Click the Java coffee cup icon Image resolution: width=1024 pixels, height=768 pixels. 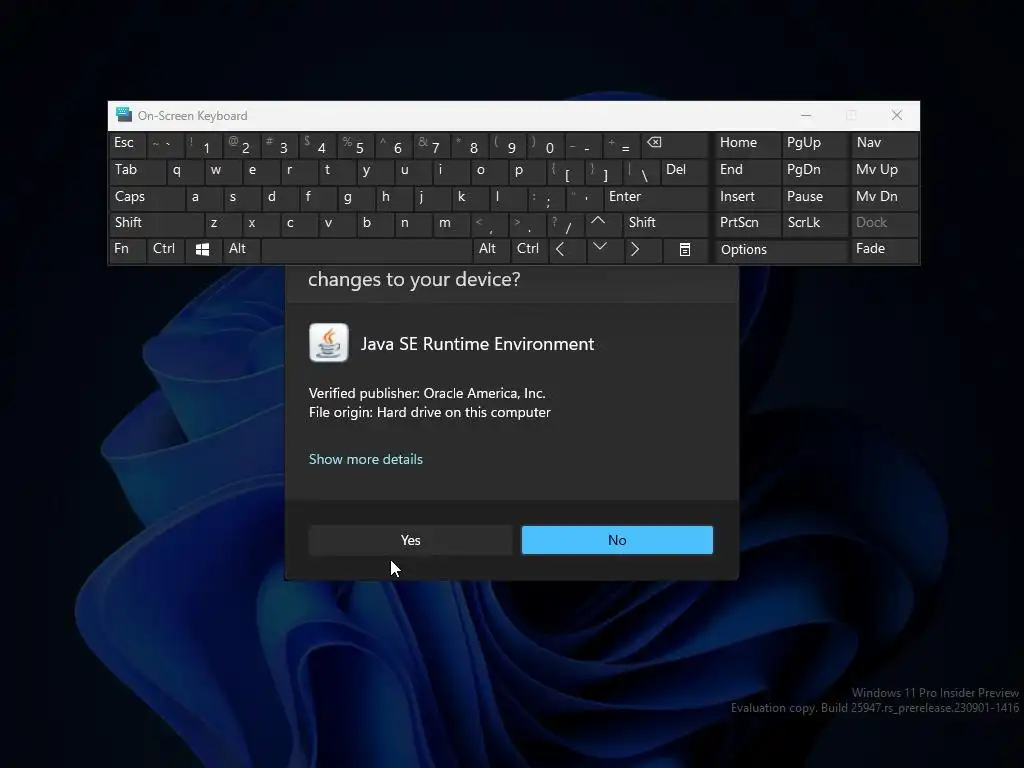coord(328,342)
